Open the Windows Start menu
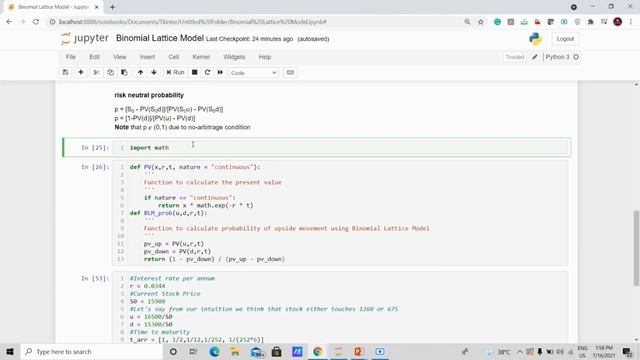Screen dimensions: 640x360 click(x=10, y=351)
